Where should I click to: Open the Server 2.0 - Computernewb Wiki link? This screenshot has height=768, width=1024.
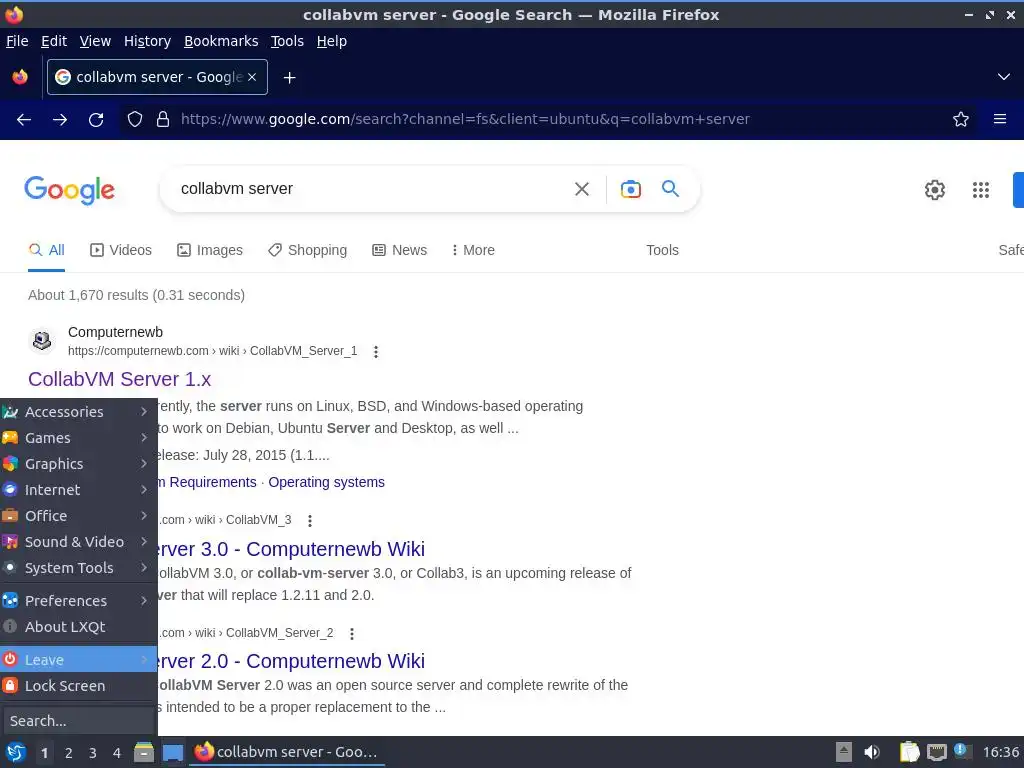[x=291, y=662]
